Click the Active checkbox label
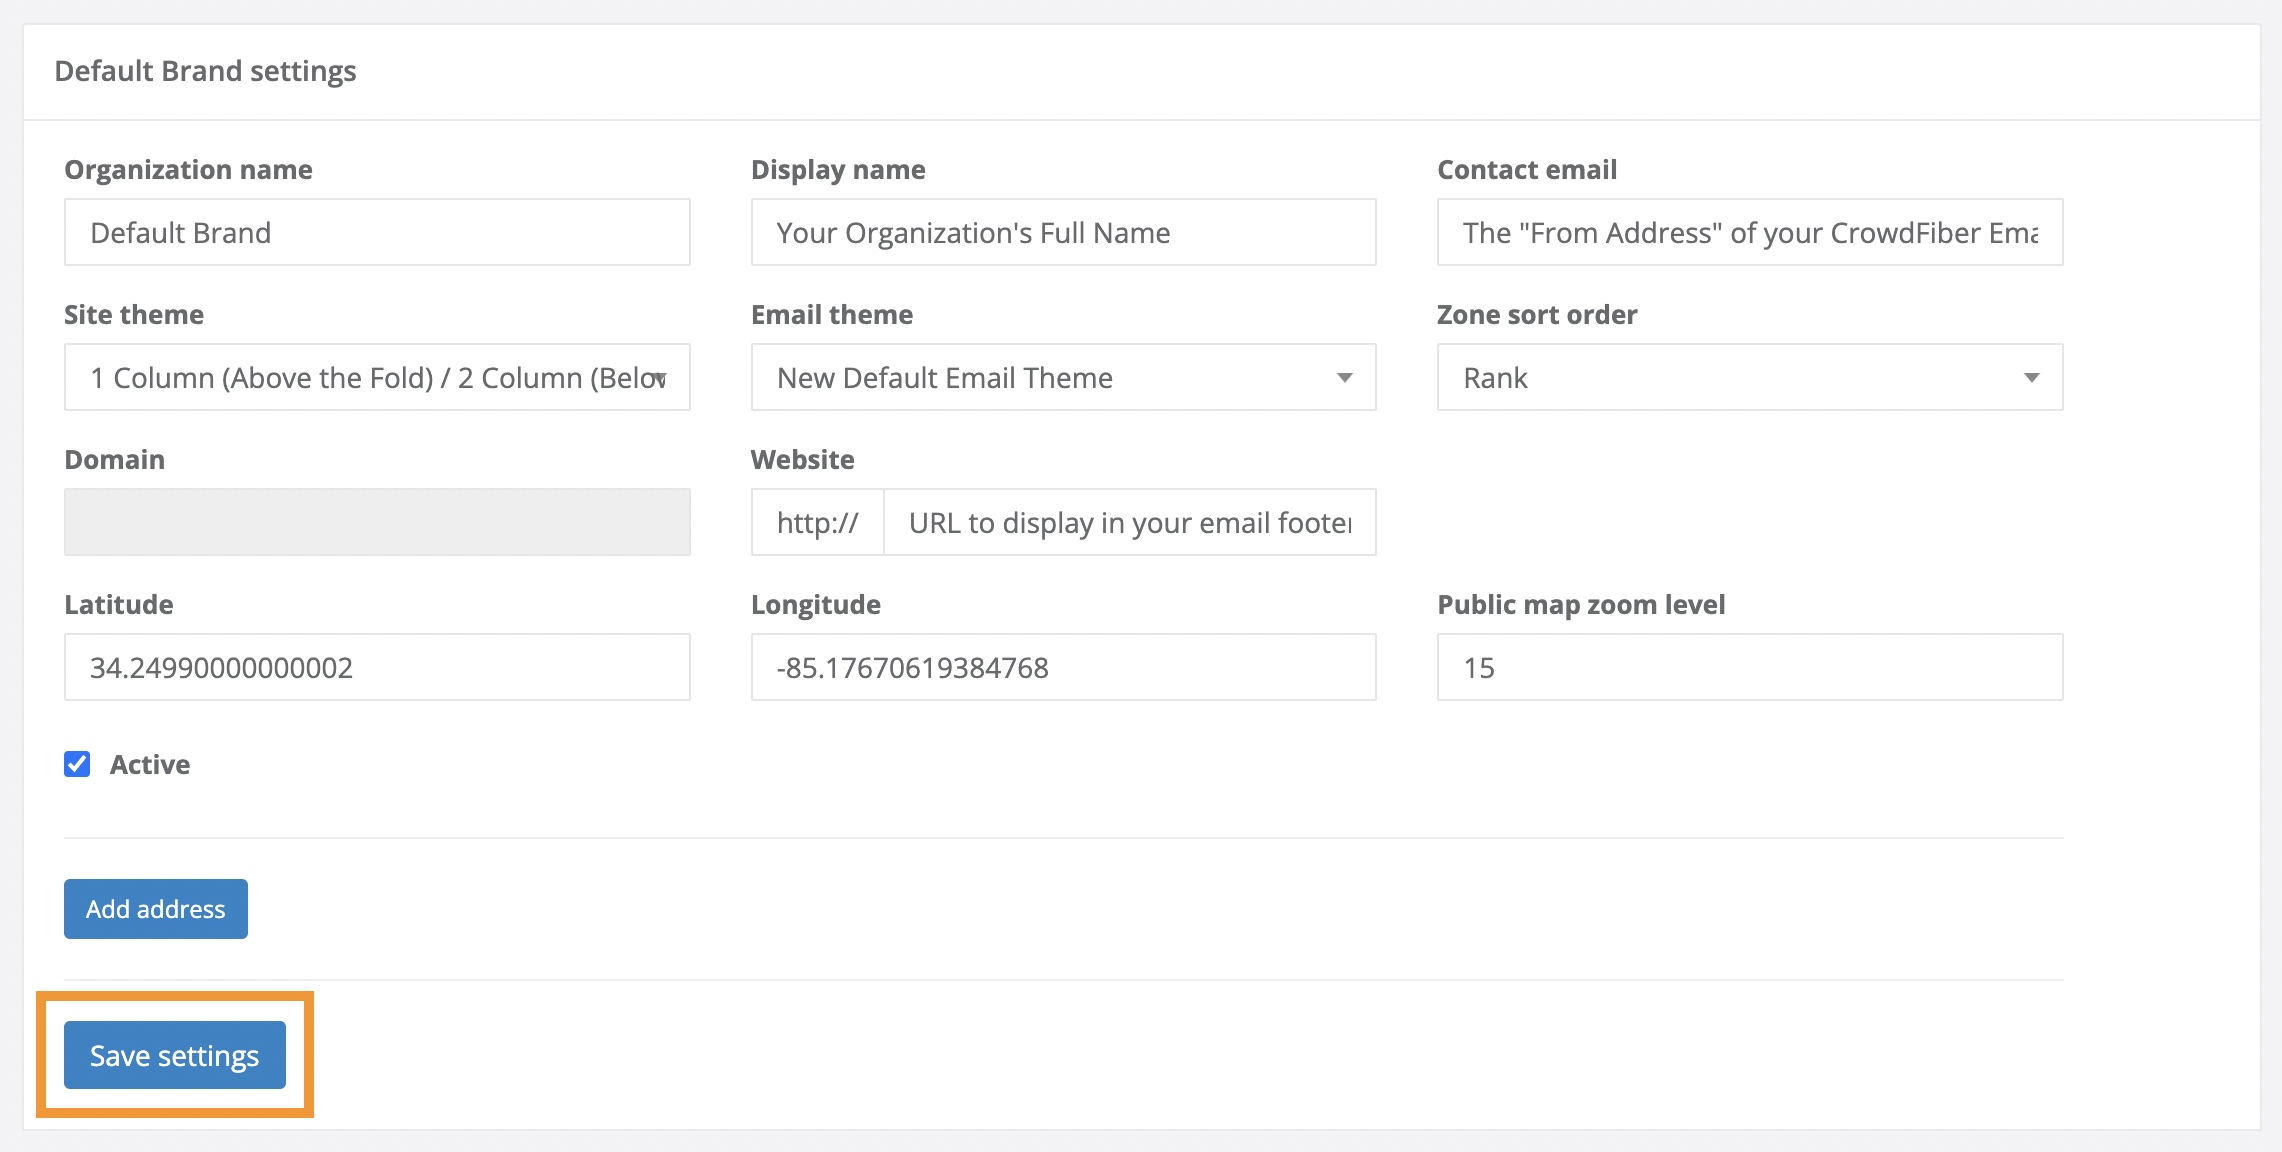Screen dimensions: 2282x1152 click(150, 764)
